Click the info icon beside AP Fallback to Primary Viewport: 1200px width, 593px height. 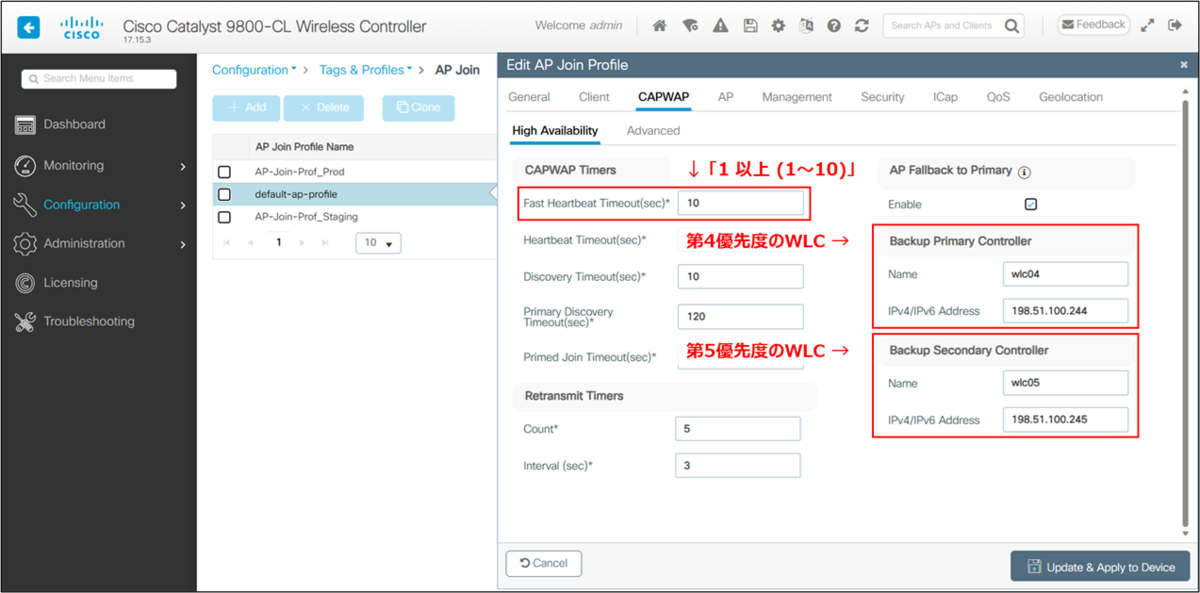(1025, 172)
